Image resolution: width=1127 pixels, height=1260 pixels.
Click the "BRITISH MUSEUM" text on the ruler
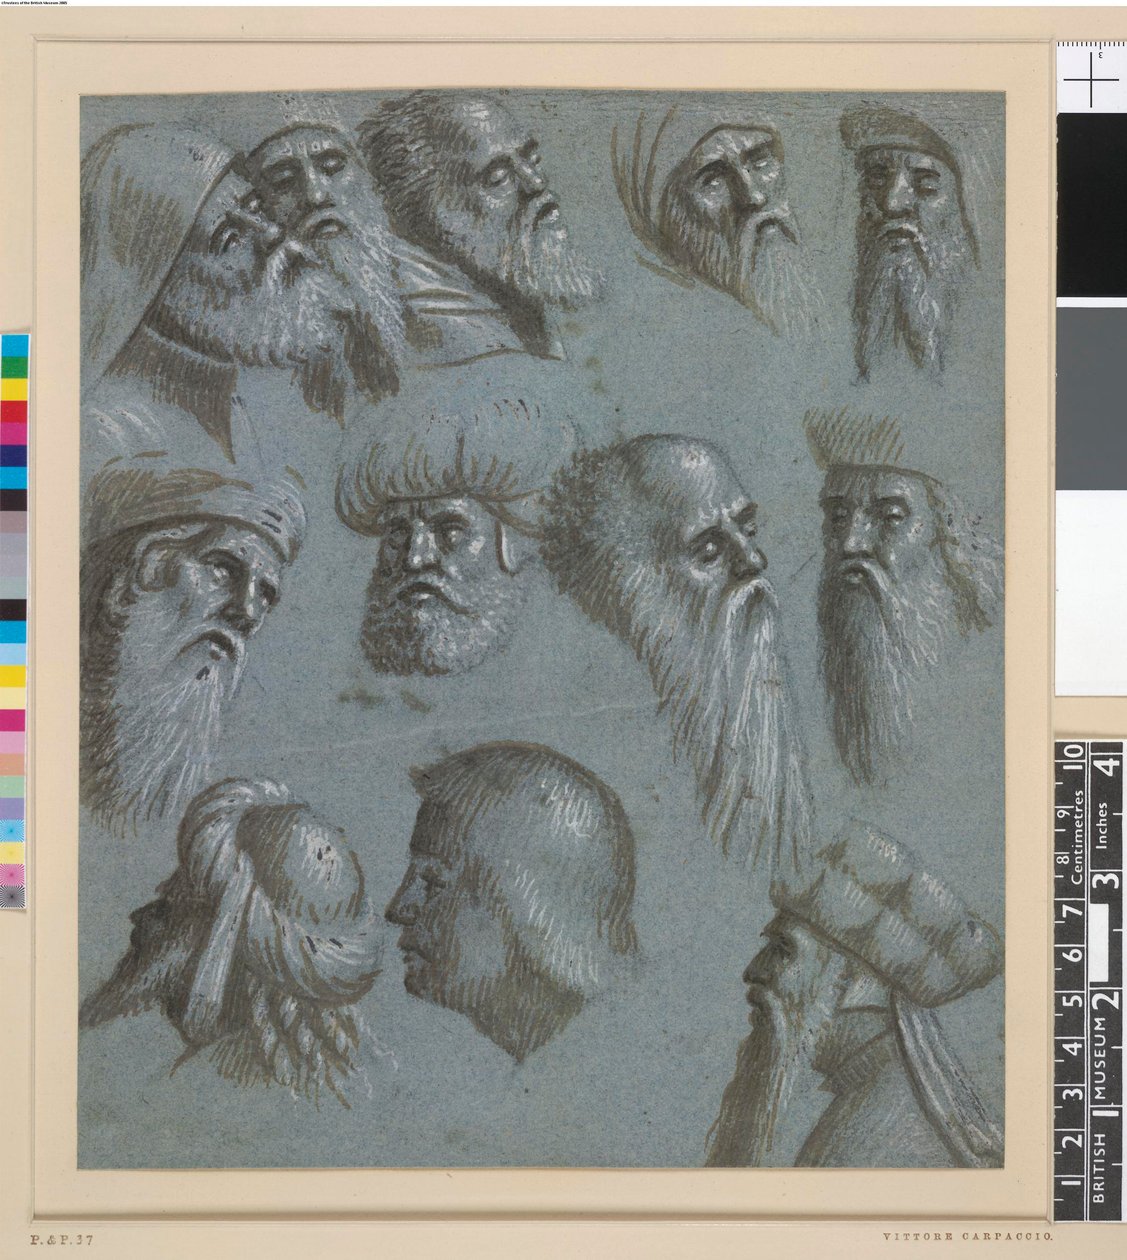pos(1098,1110)
